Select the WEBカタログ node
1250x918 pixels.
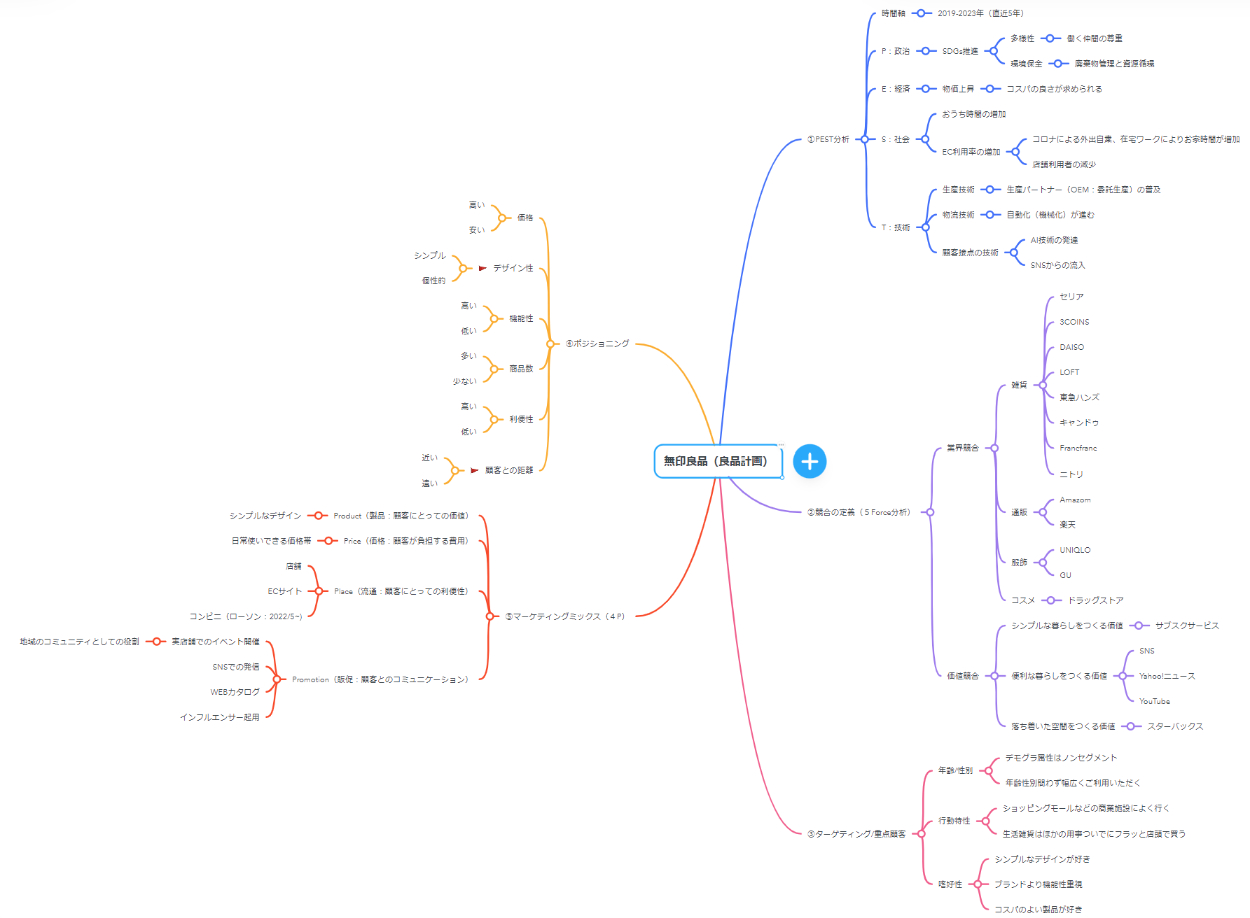click(x=235, y=691)
